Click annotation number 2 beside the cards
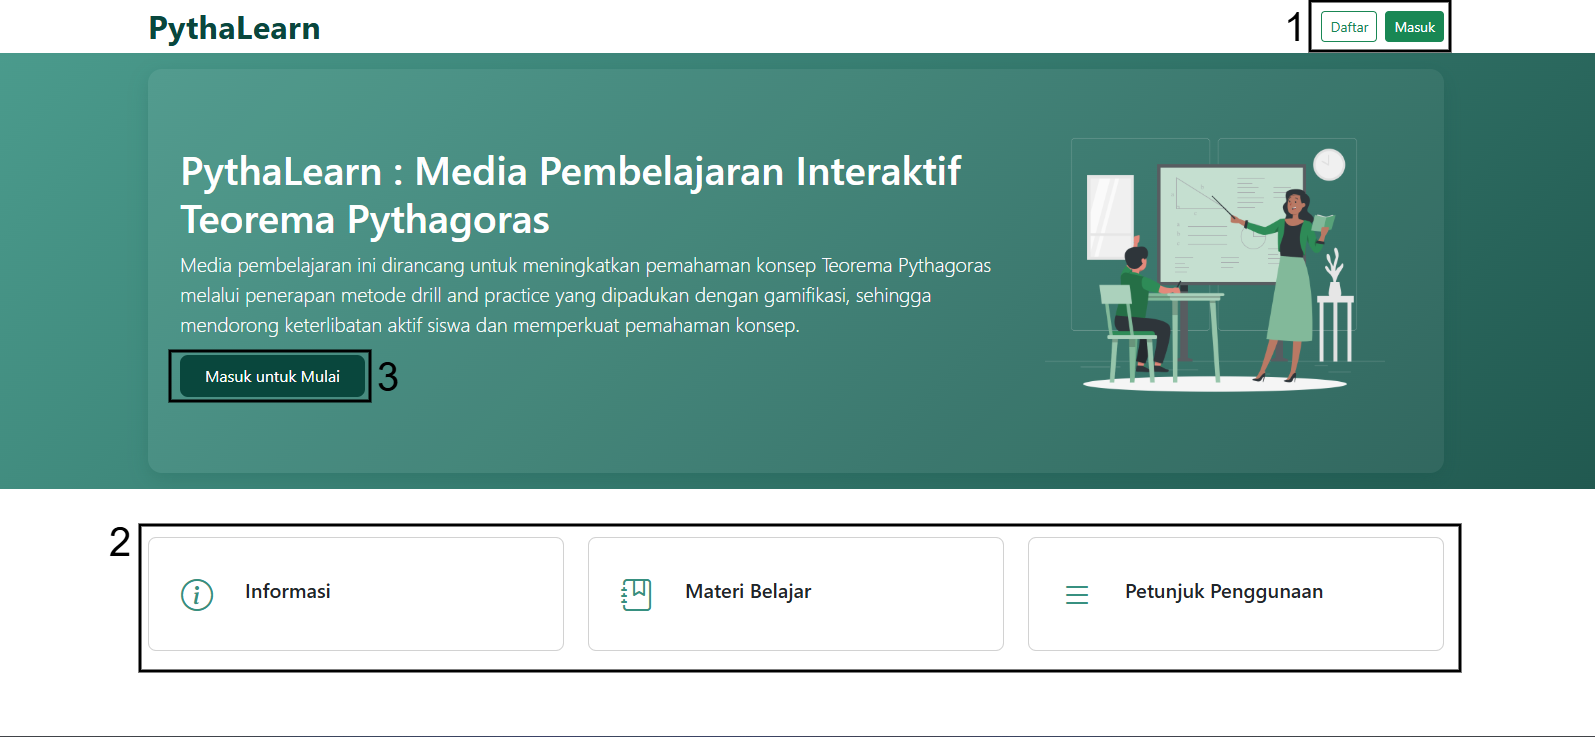The width and height of the screenshot is (1596, 738). [120, 542]
